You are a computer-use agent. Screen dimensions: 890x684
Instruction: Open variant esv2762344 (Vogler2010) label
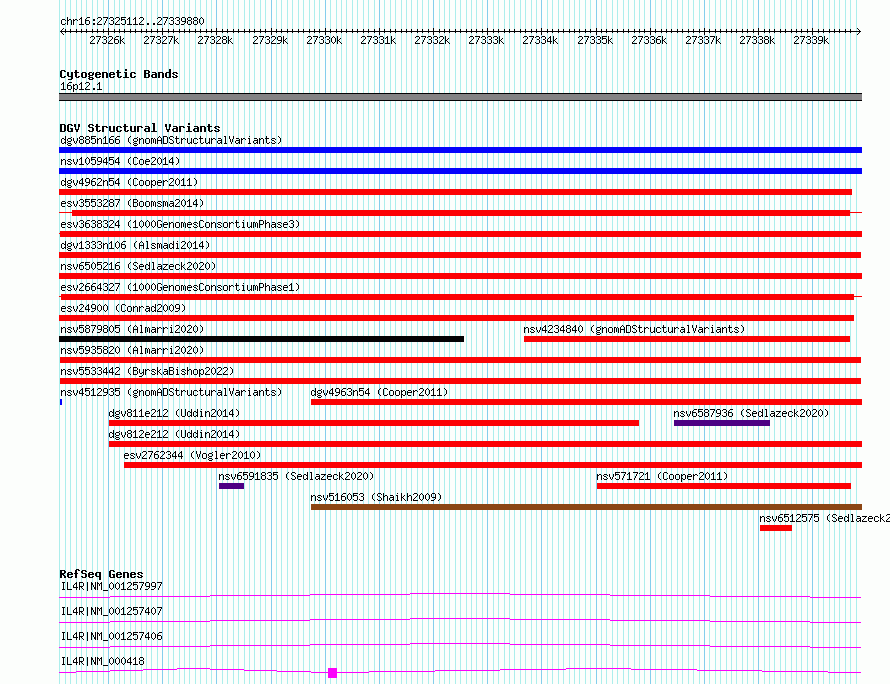pos(192,455)
